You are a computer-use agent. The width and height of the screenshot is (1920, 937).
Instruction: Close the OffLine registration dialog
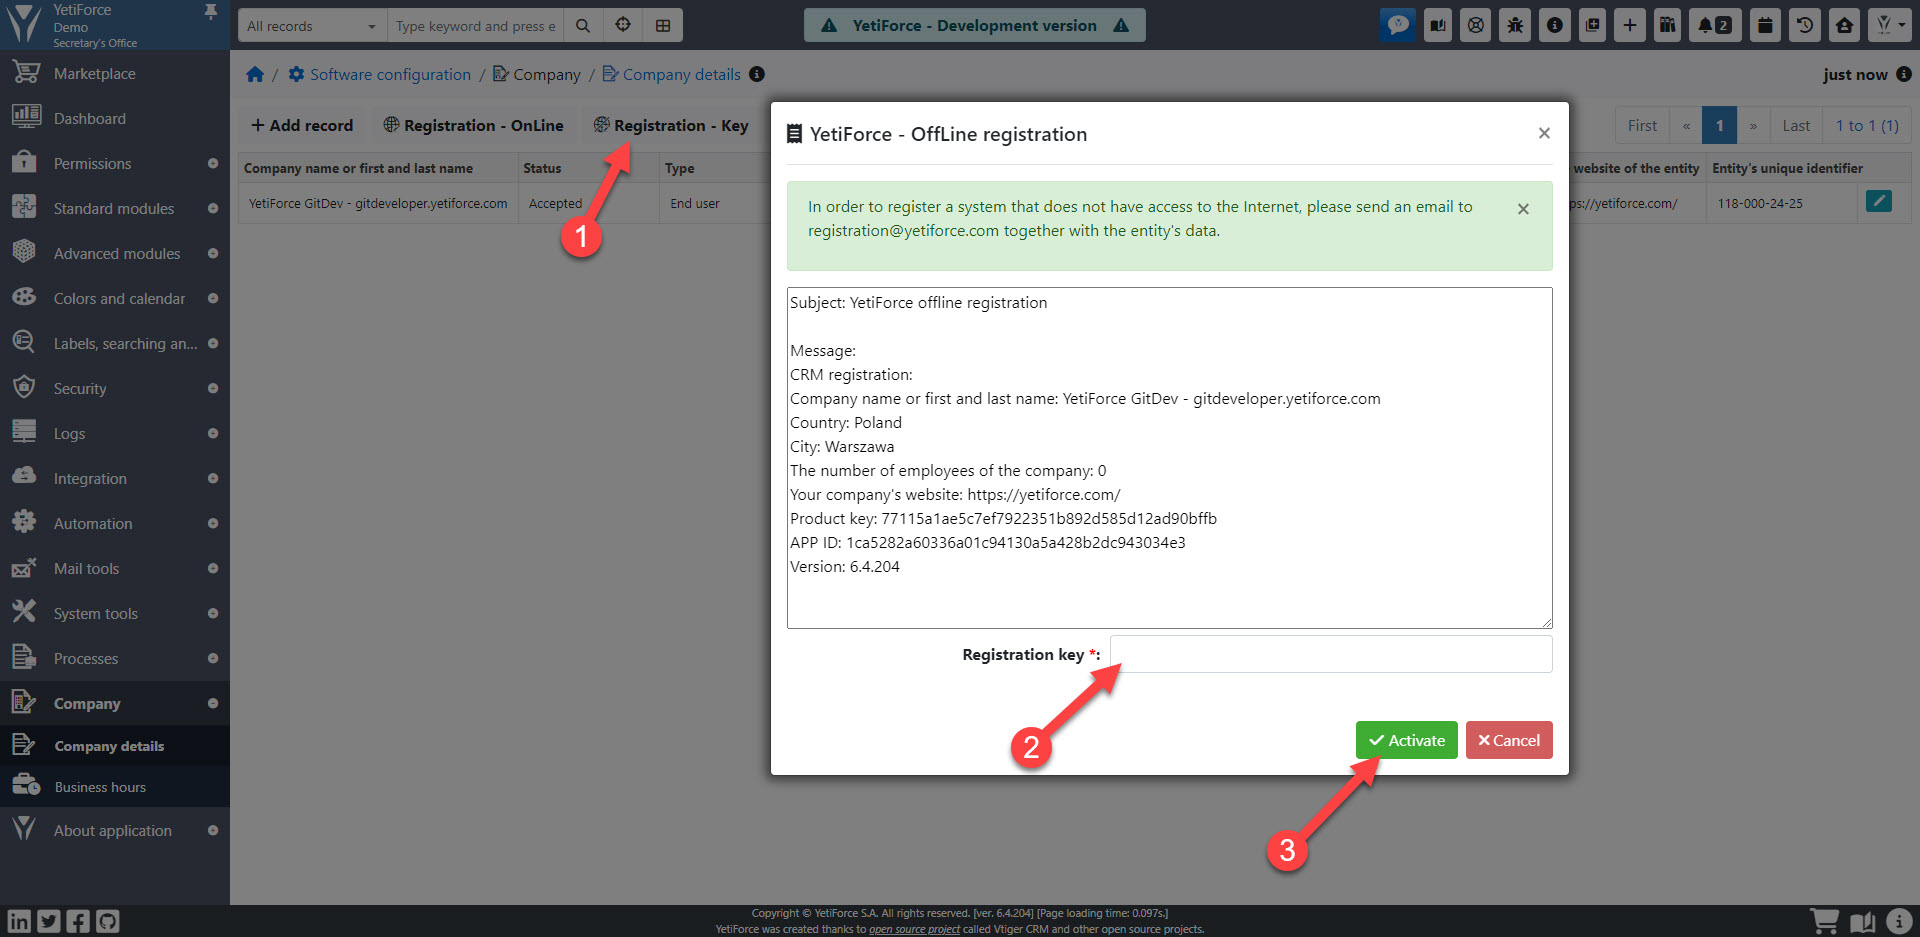(1544, 133)
